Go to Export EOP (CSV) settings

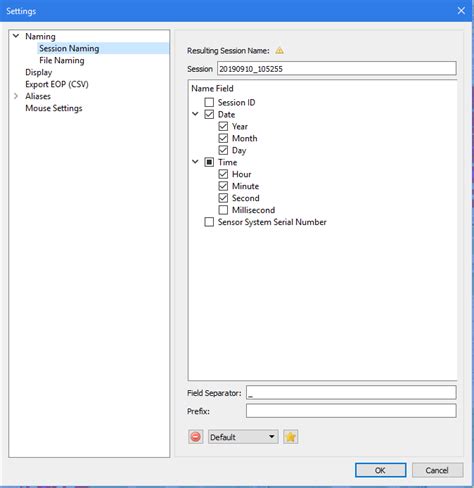(57, 84)
